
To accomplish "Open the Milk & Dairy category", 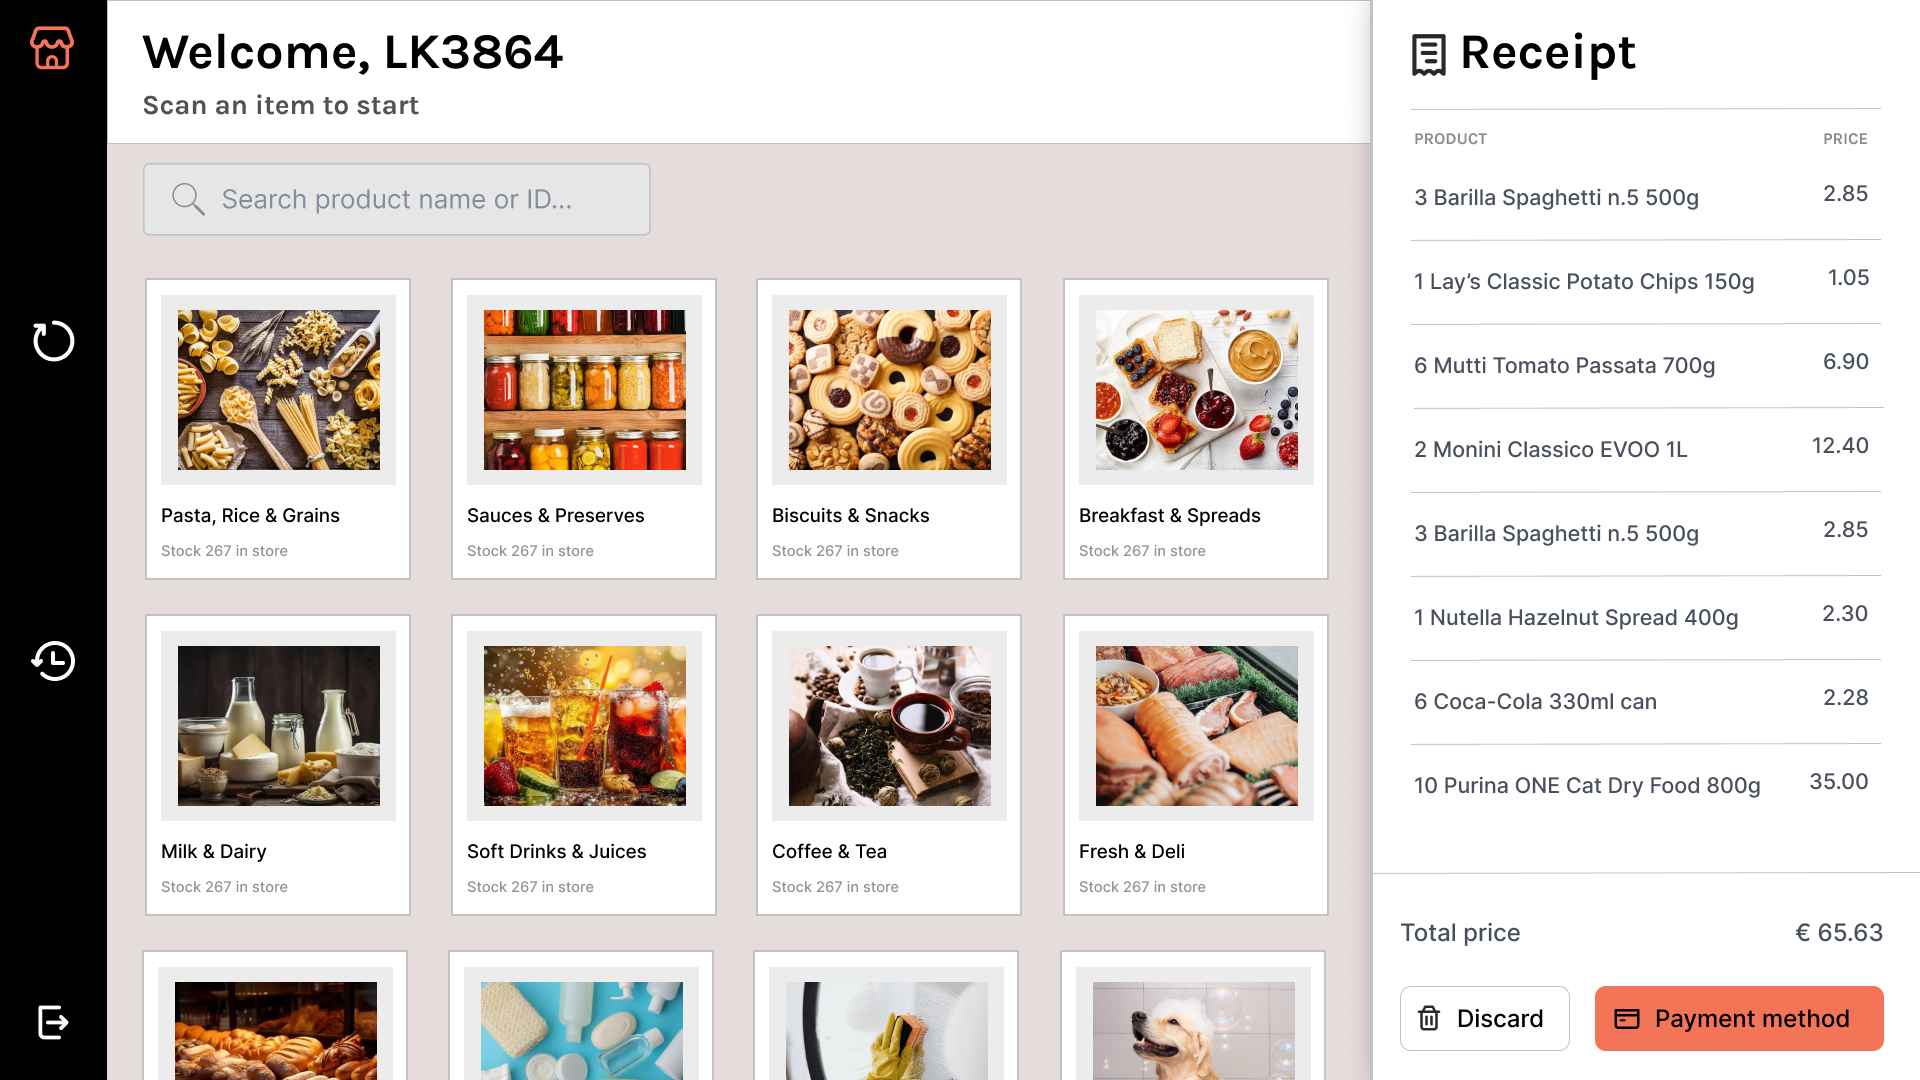I will pos(278,765).
